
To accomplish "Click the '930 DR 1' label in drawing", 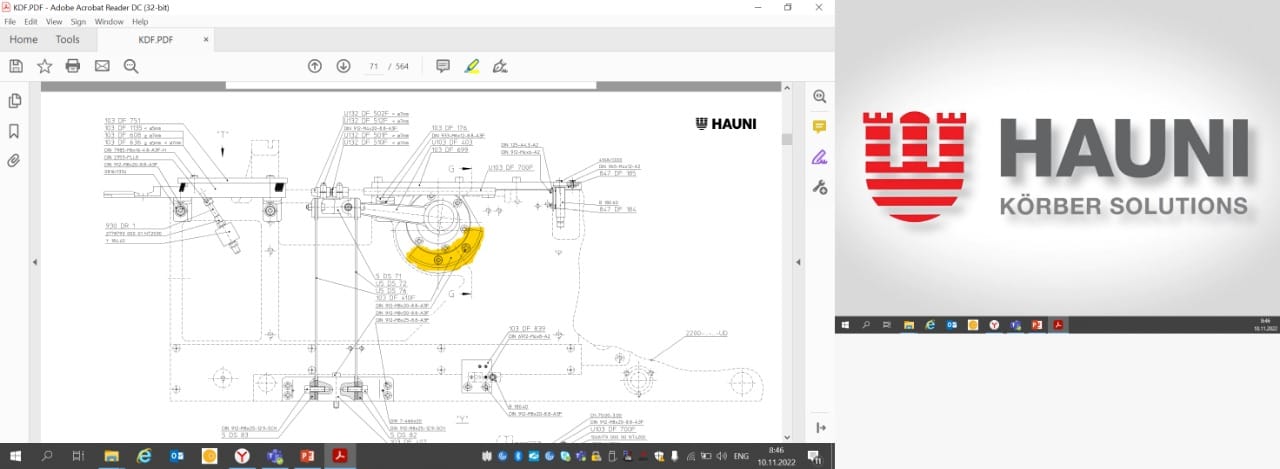I will click(120, 227).
